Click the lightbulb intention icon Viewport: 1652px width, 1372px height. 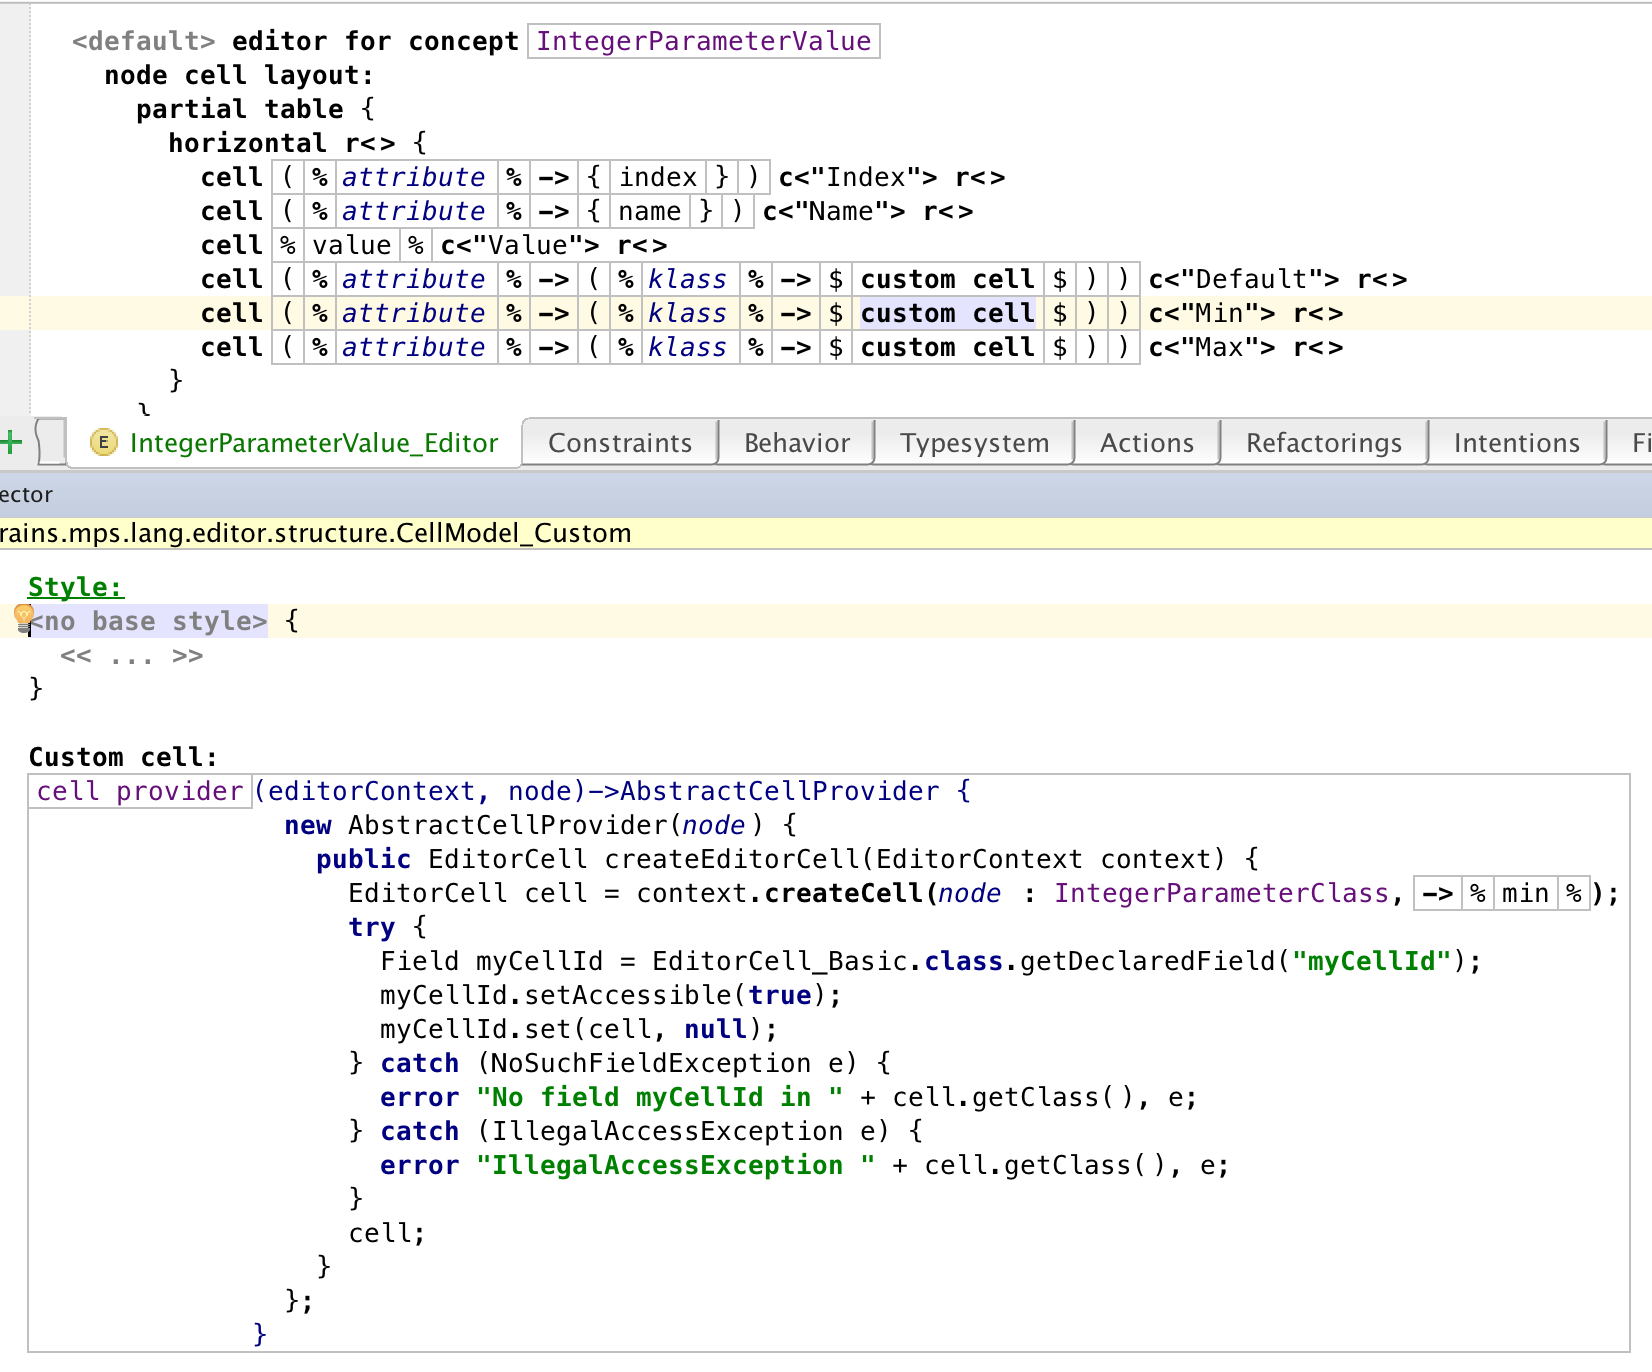tap(23, 617)
